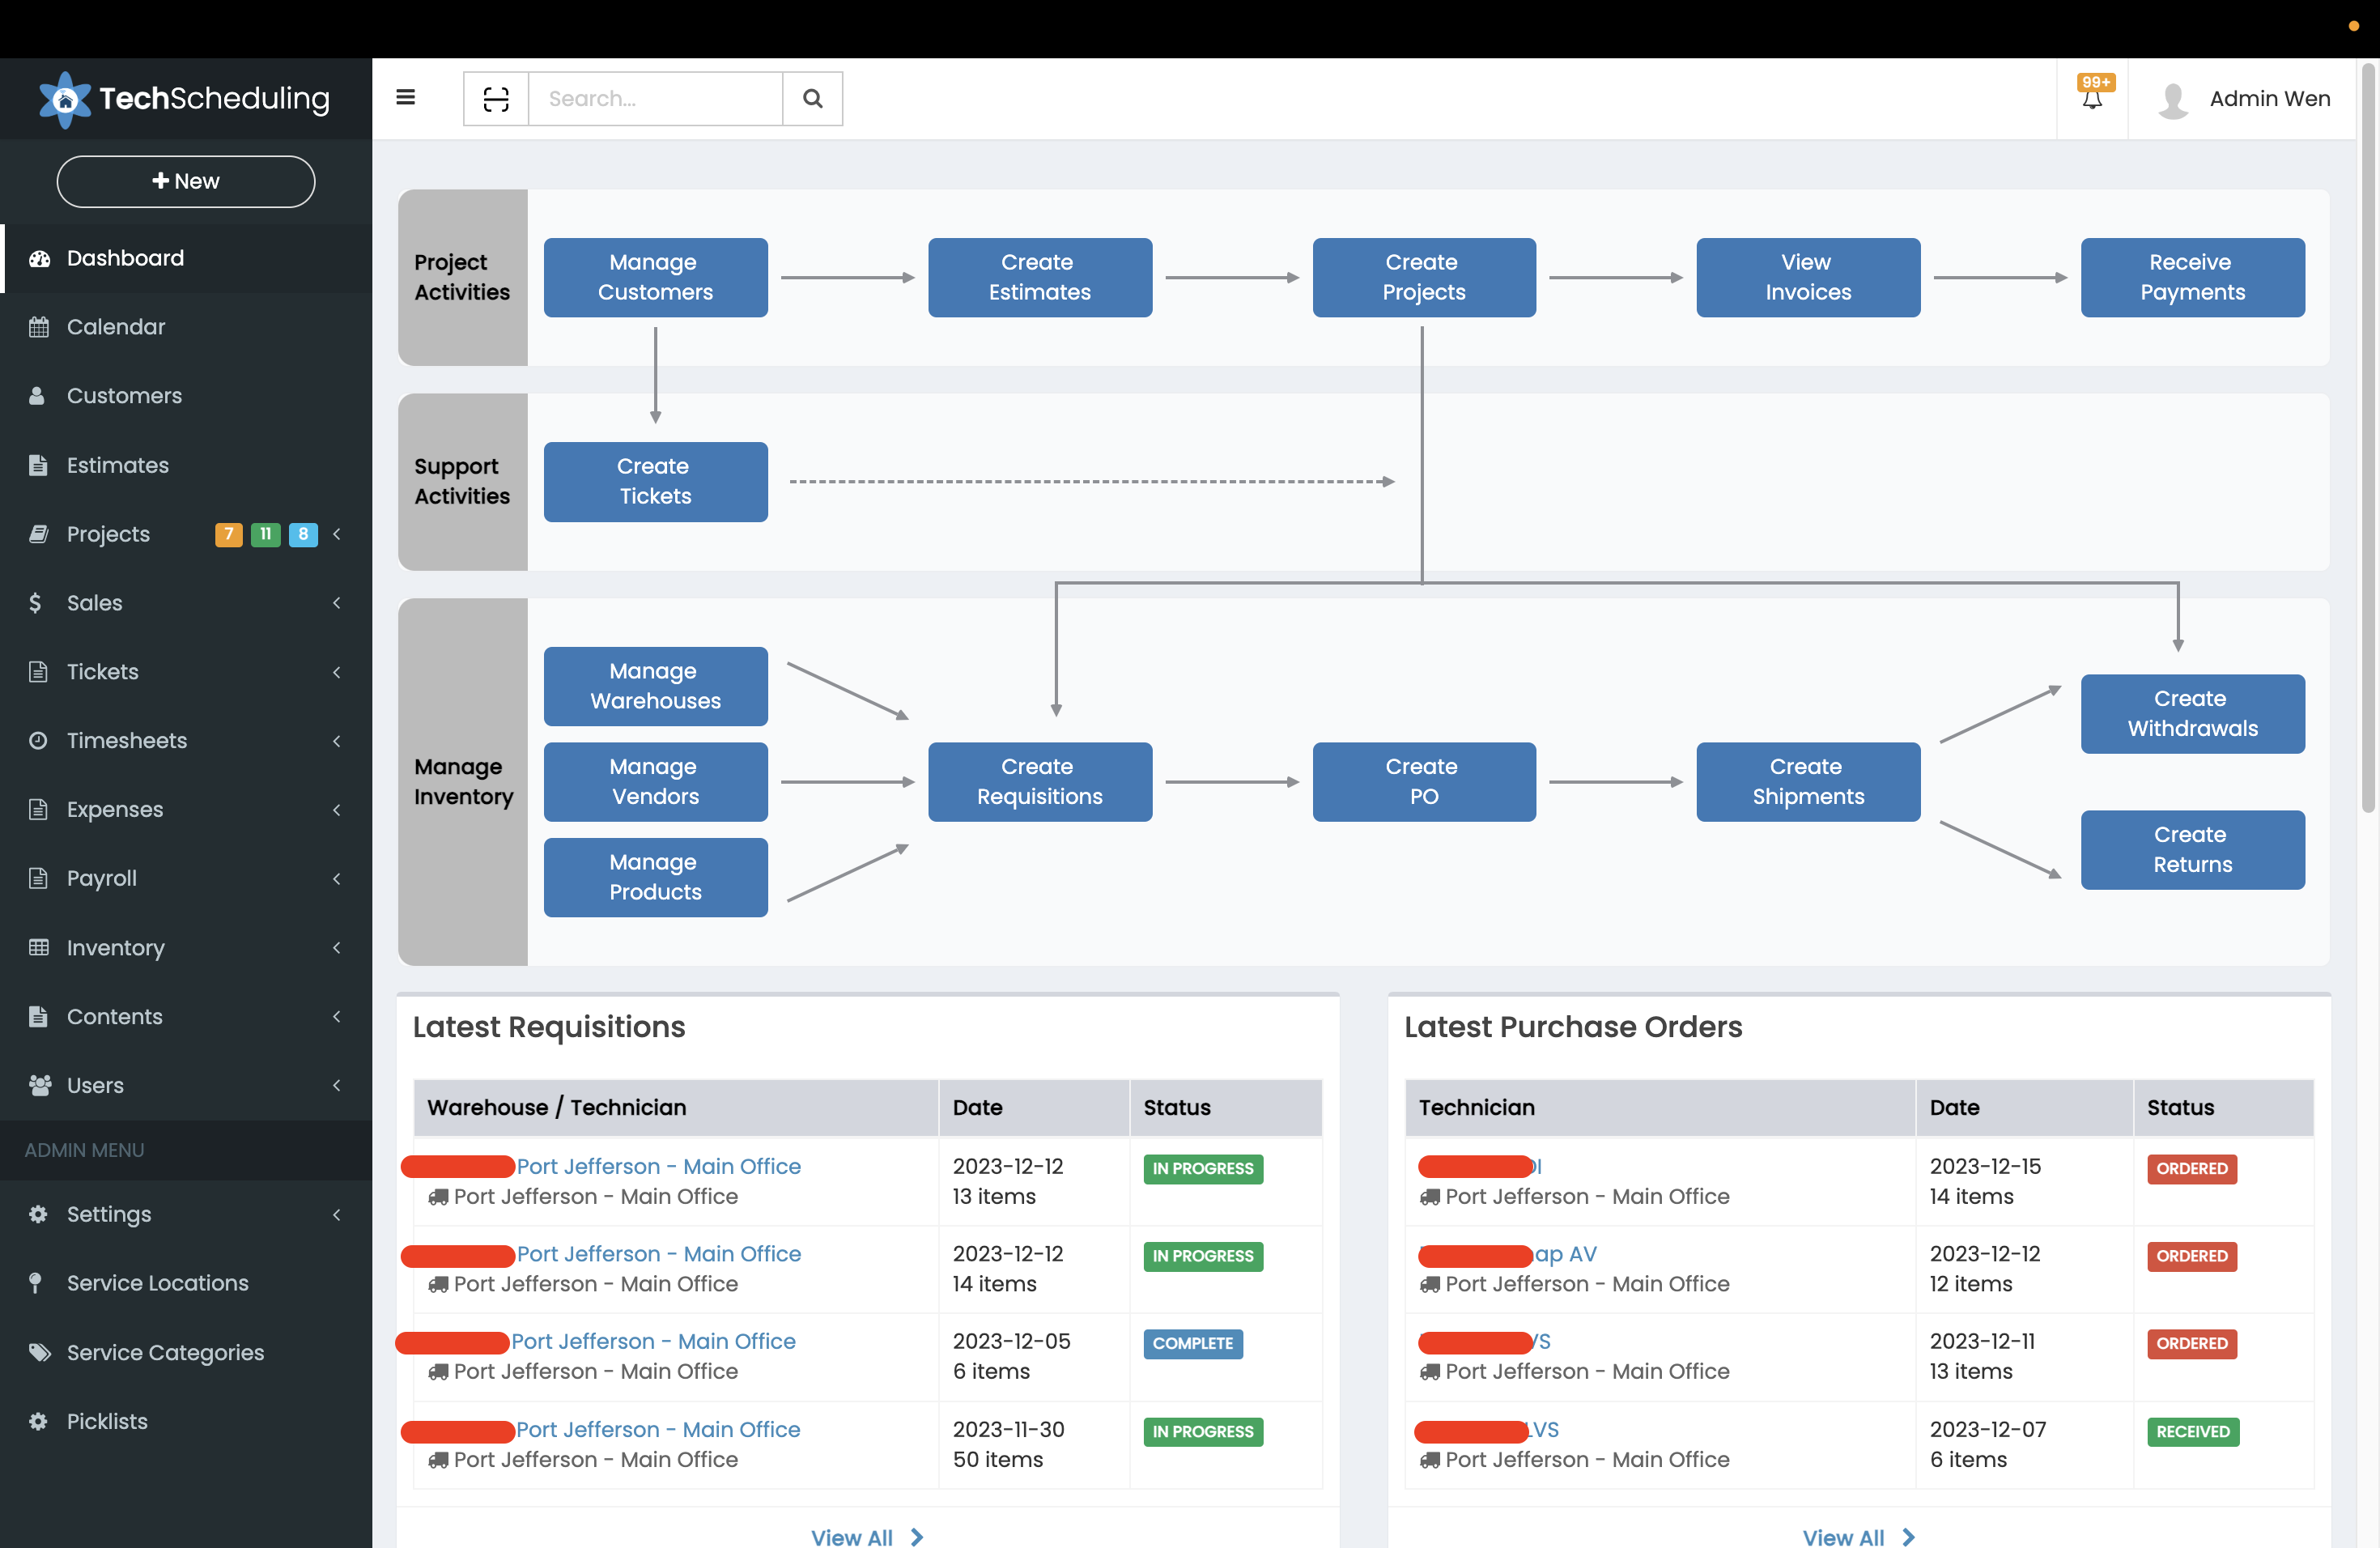Expand the Users sidebar section

point(337,1086)
